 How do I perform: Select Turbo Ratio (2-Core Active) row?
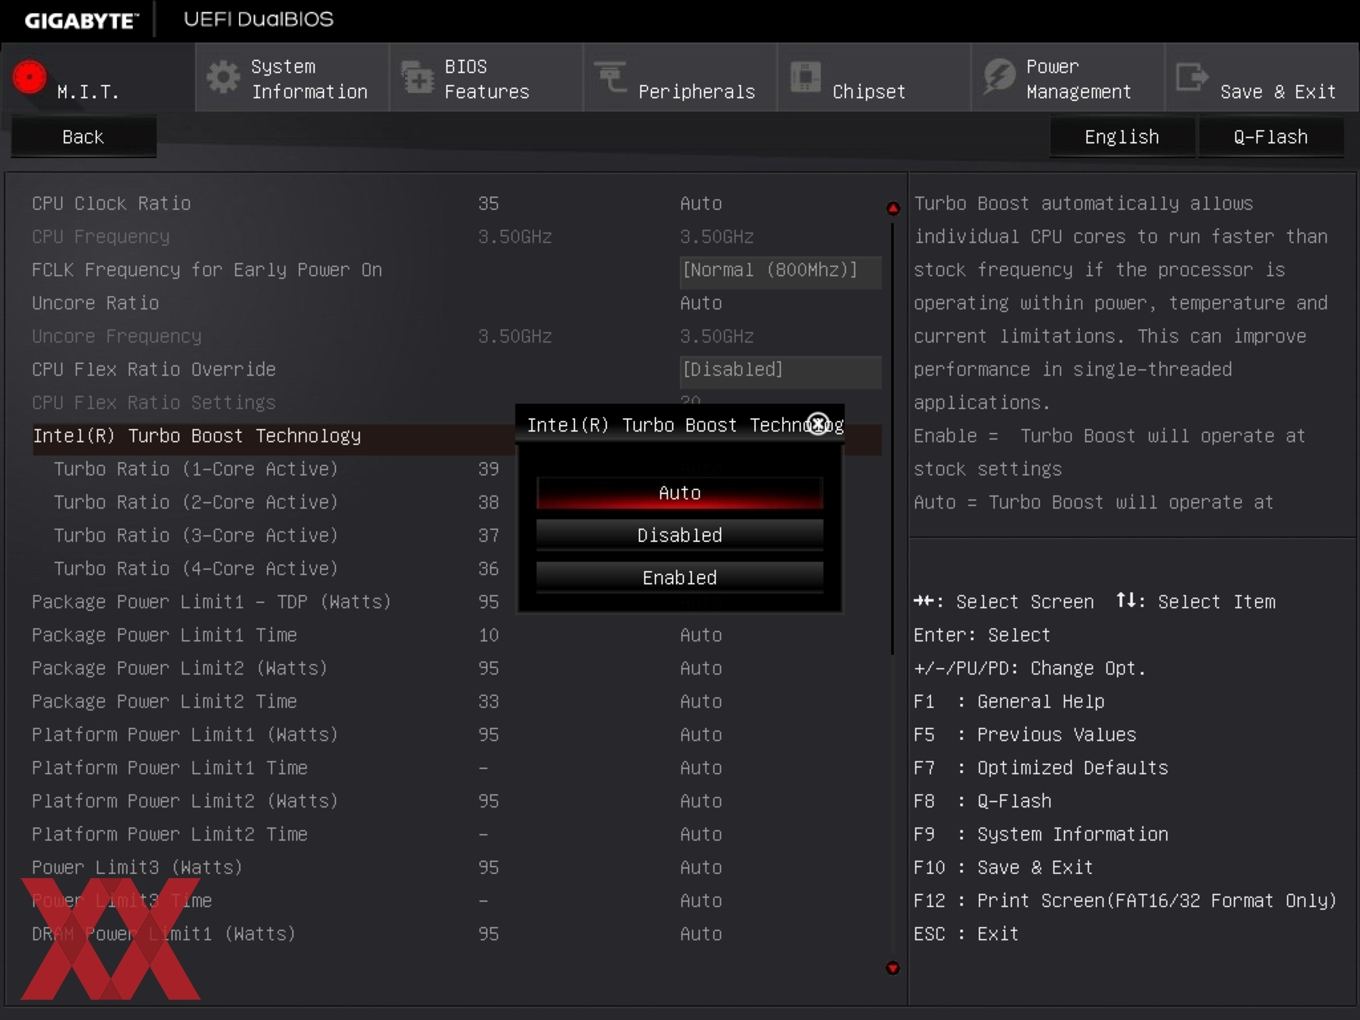tap(196, 502)
